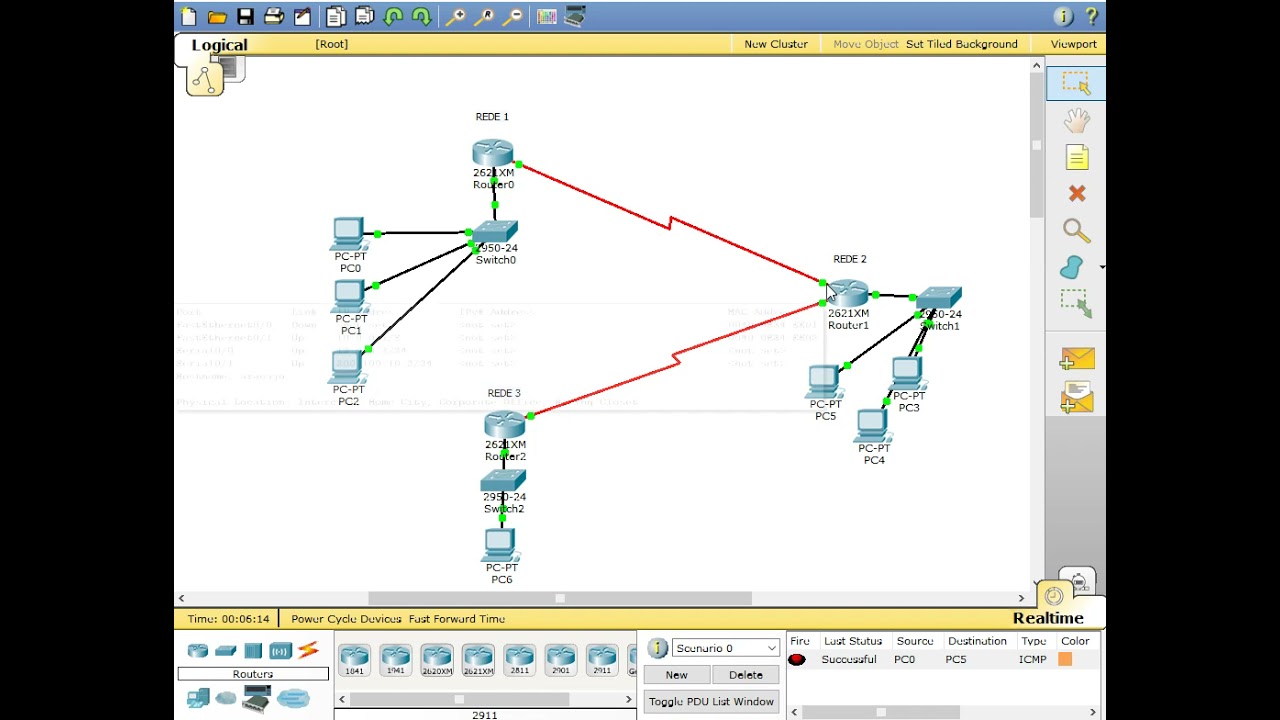Click Set Tiled Background
Screen dimensions: 1280x720
pos(962,44)
